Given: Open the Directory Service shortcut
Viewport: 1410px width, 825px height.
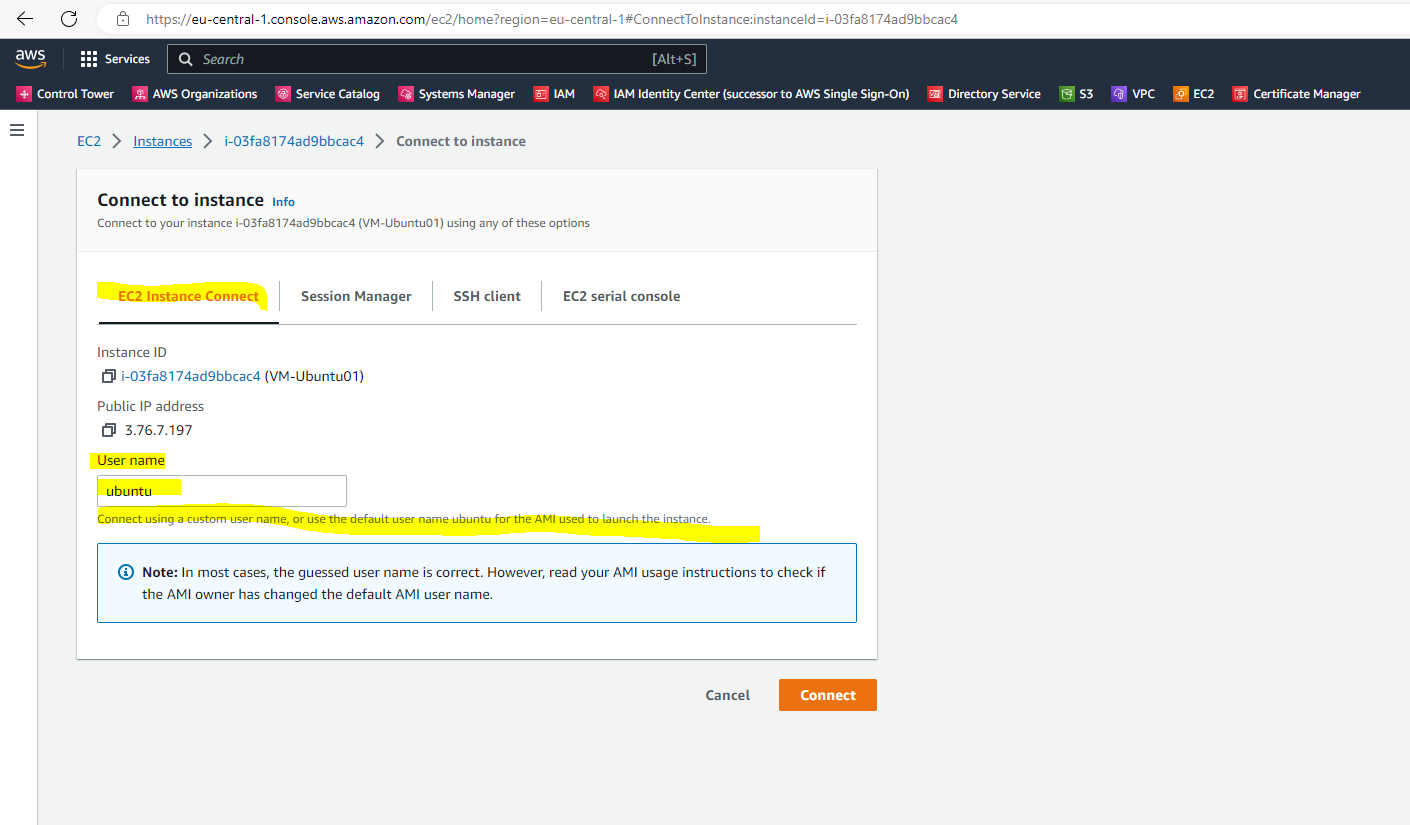Looking at the screenshot, I should (x=984, y=93).
